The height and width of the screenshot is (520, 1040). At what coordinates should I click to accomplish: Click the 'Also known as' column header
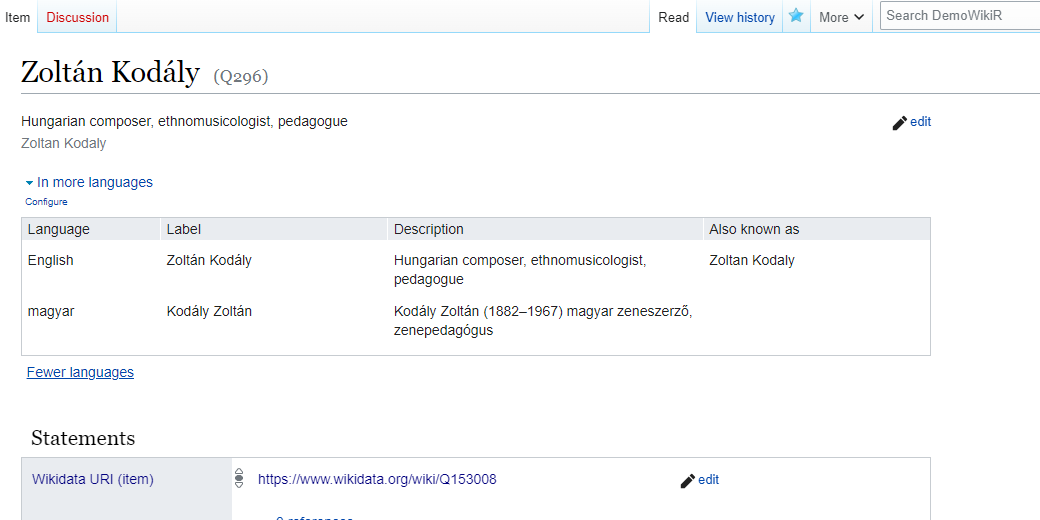(x=754, y=229)
